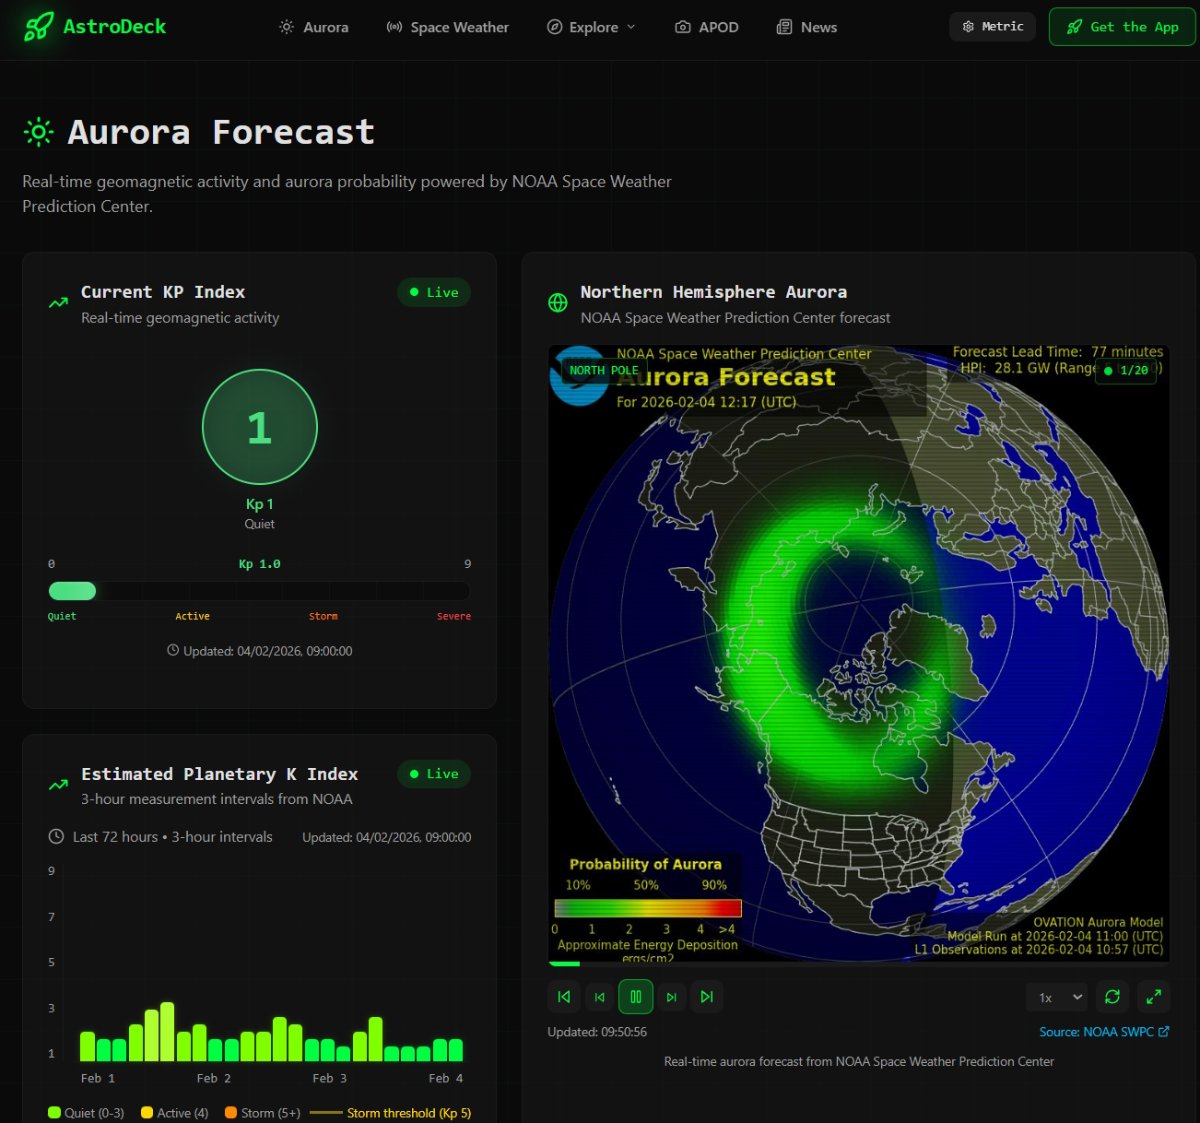Step forward one aurora frame
The image size is (1200, 1123).
pyautogui.click(x=671, y=997)
